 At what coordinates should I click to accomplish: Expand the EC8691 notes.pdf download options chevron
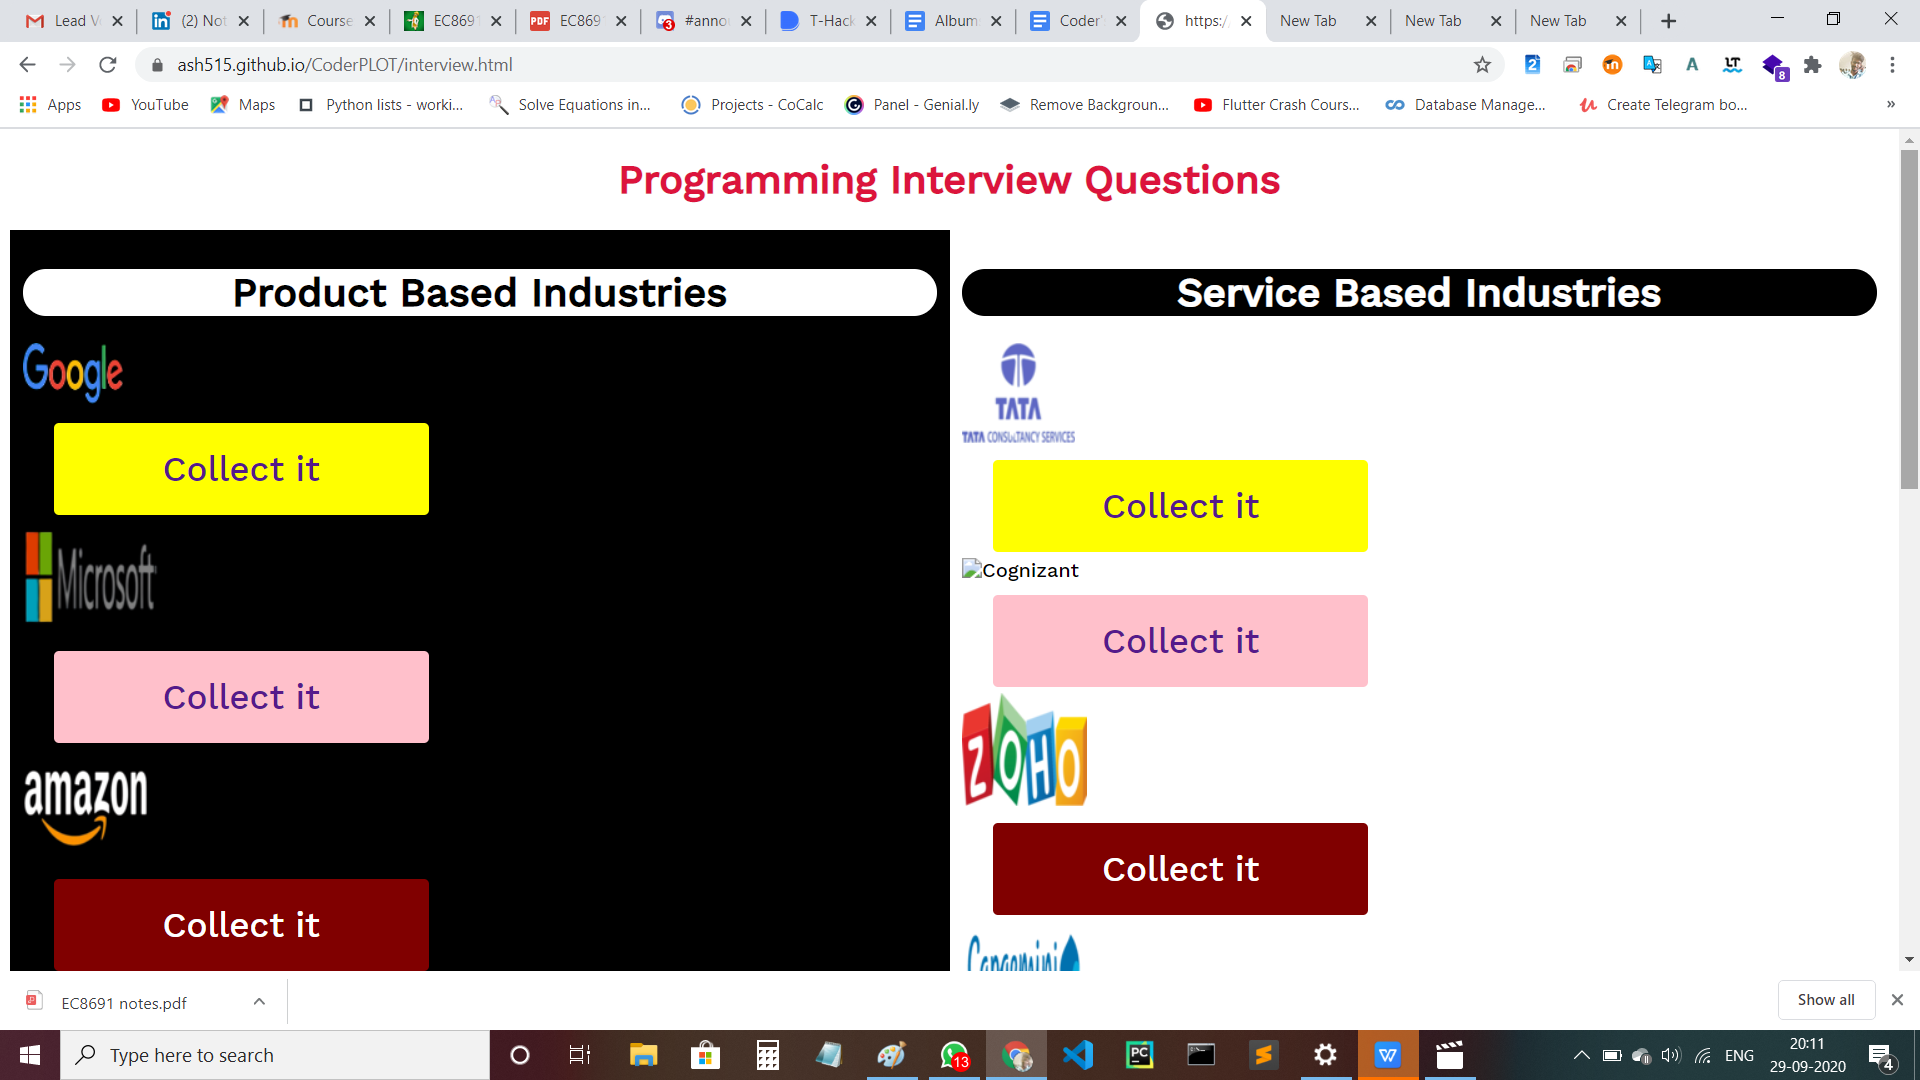(x=259, y=1002)
